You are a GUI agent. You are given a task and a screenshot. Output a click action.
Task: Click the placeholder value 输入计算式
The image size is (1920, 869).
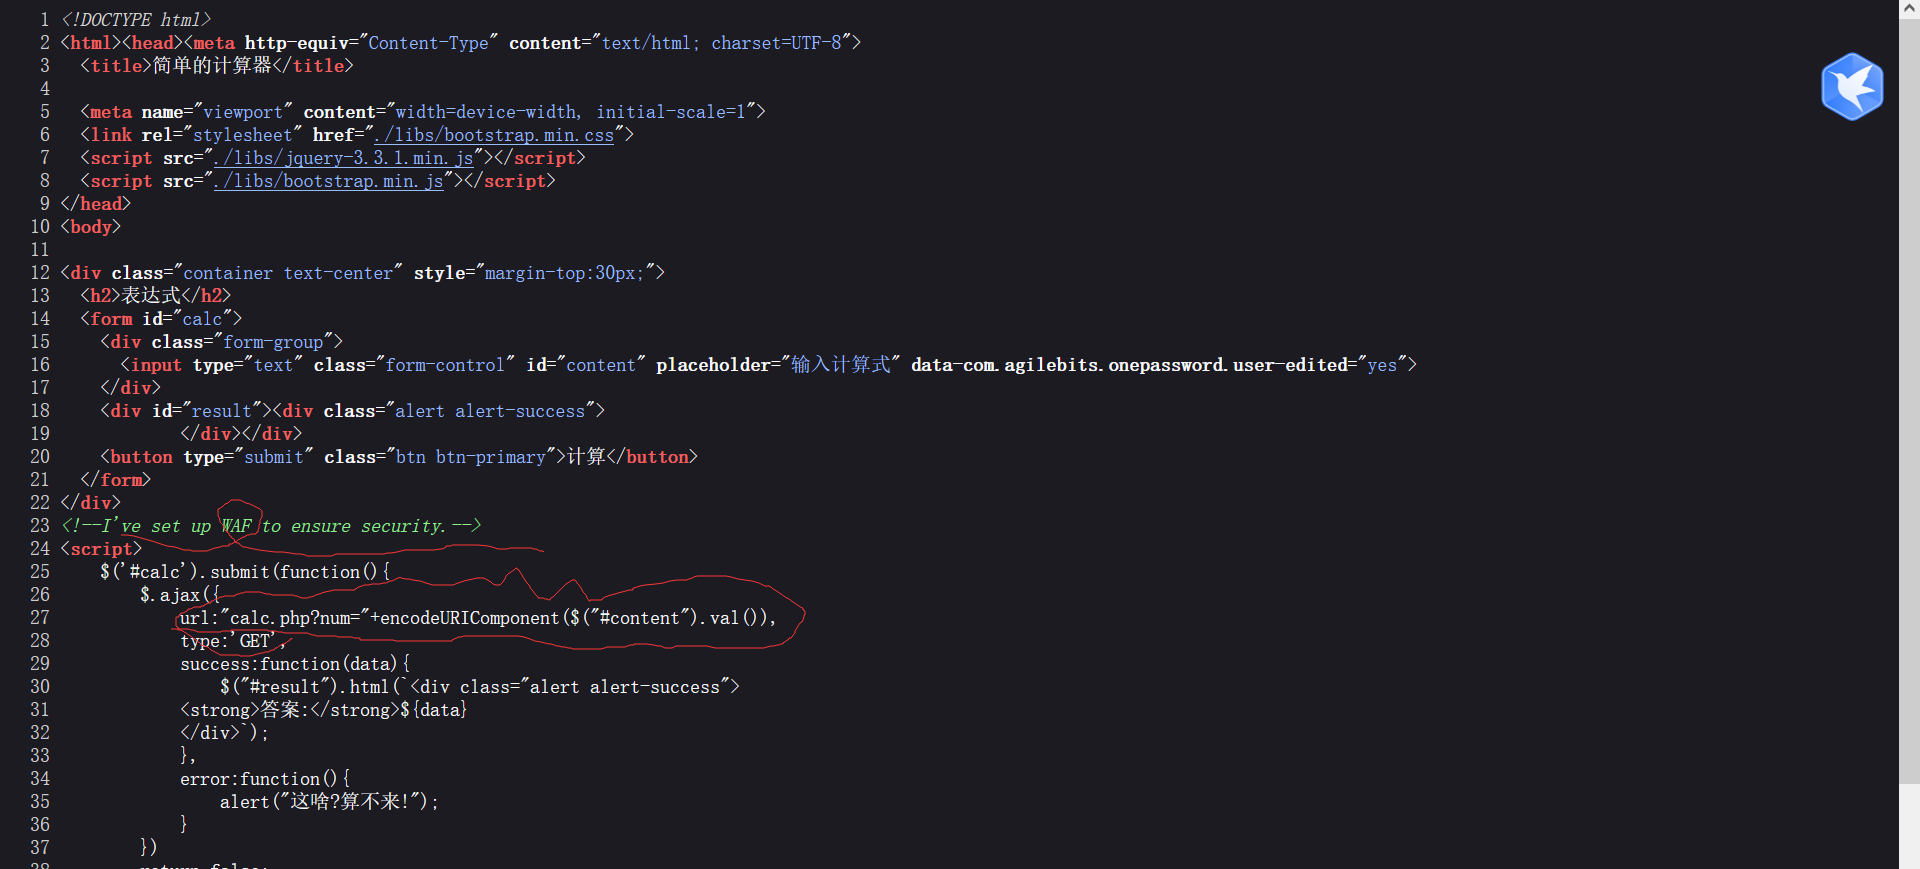[x=840, y=365]
